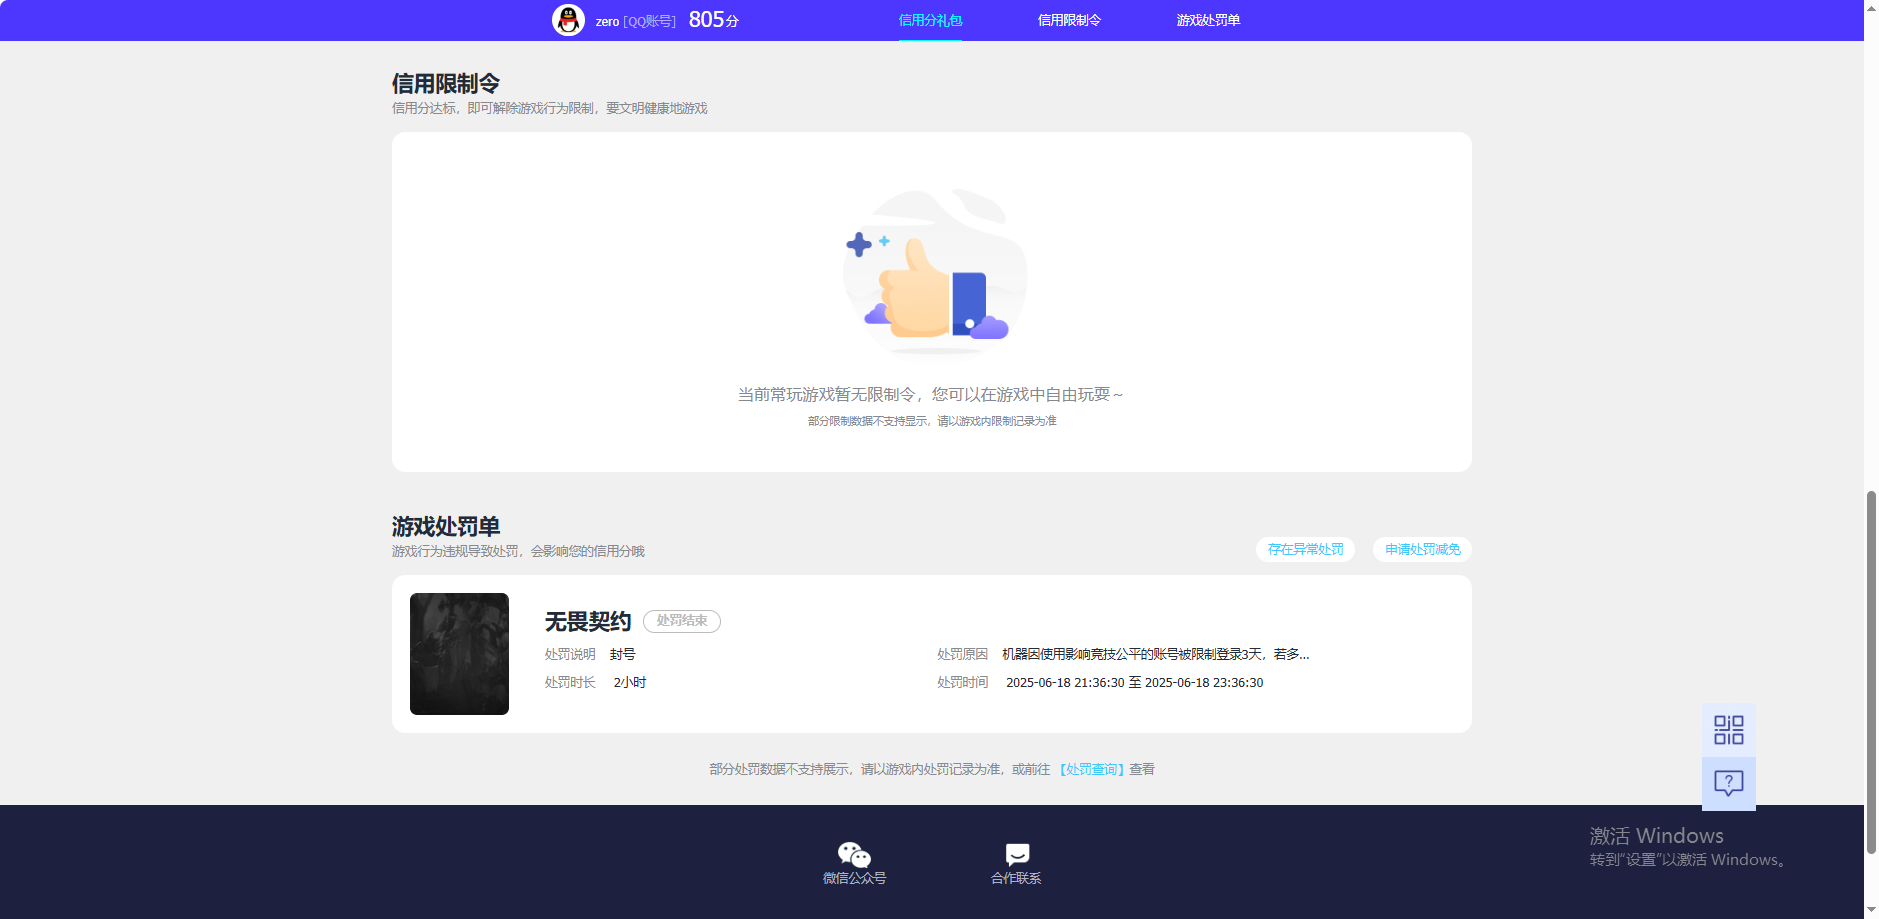The image size is (1879, 919).
Task: Click 申请处罚减免 button
Action: pos(1422,549)
